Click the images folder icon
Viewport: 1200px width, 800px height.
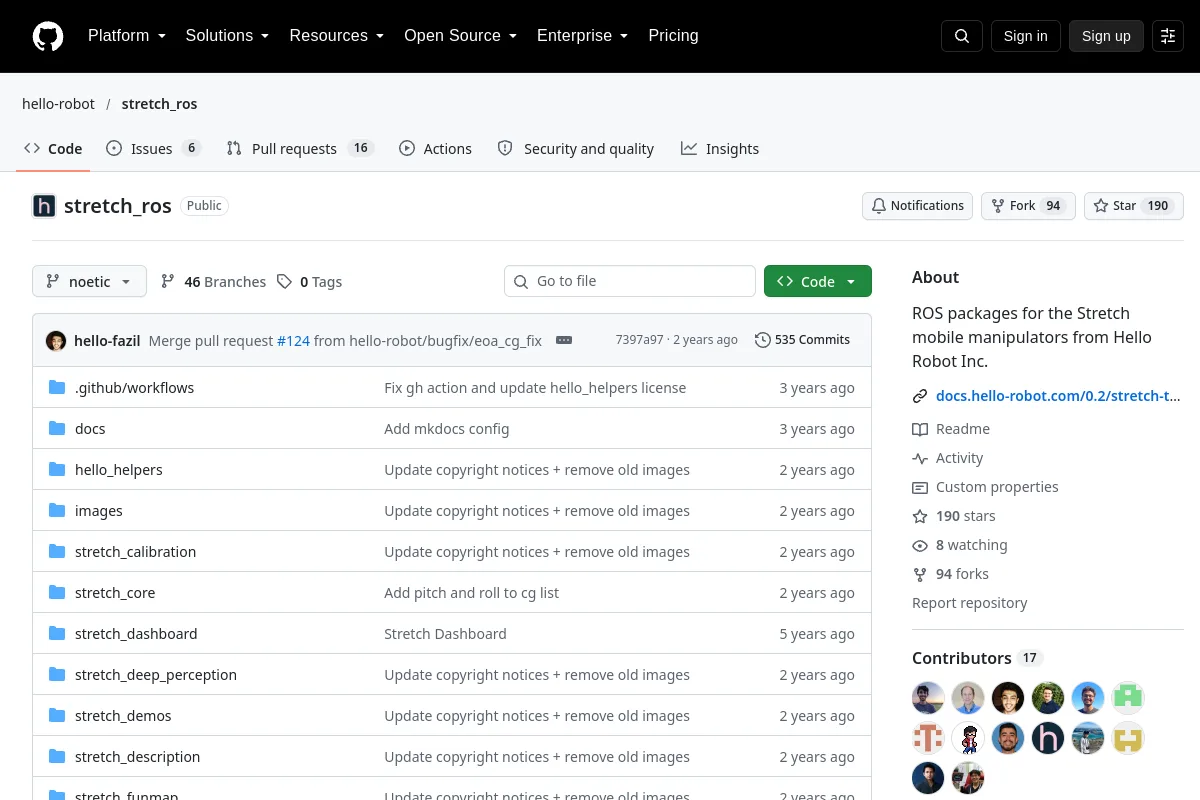(x=57, y=511)
